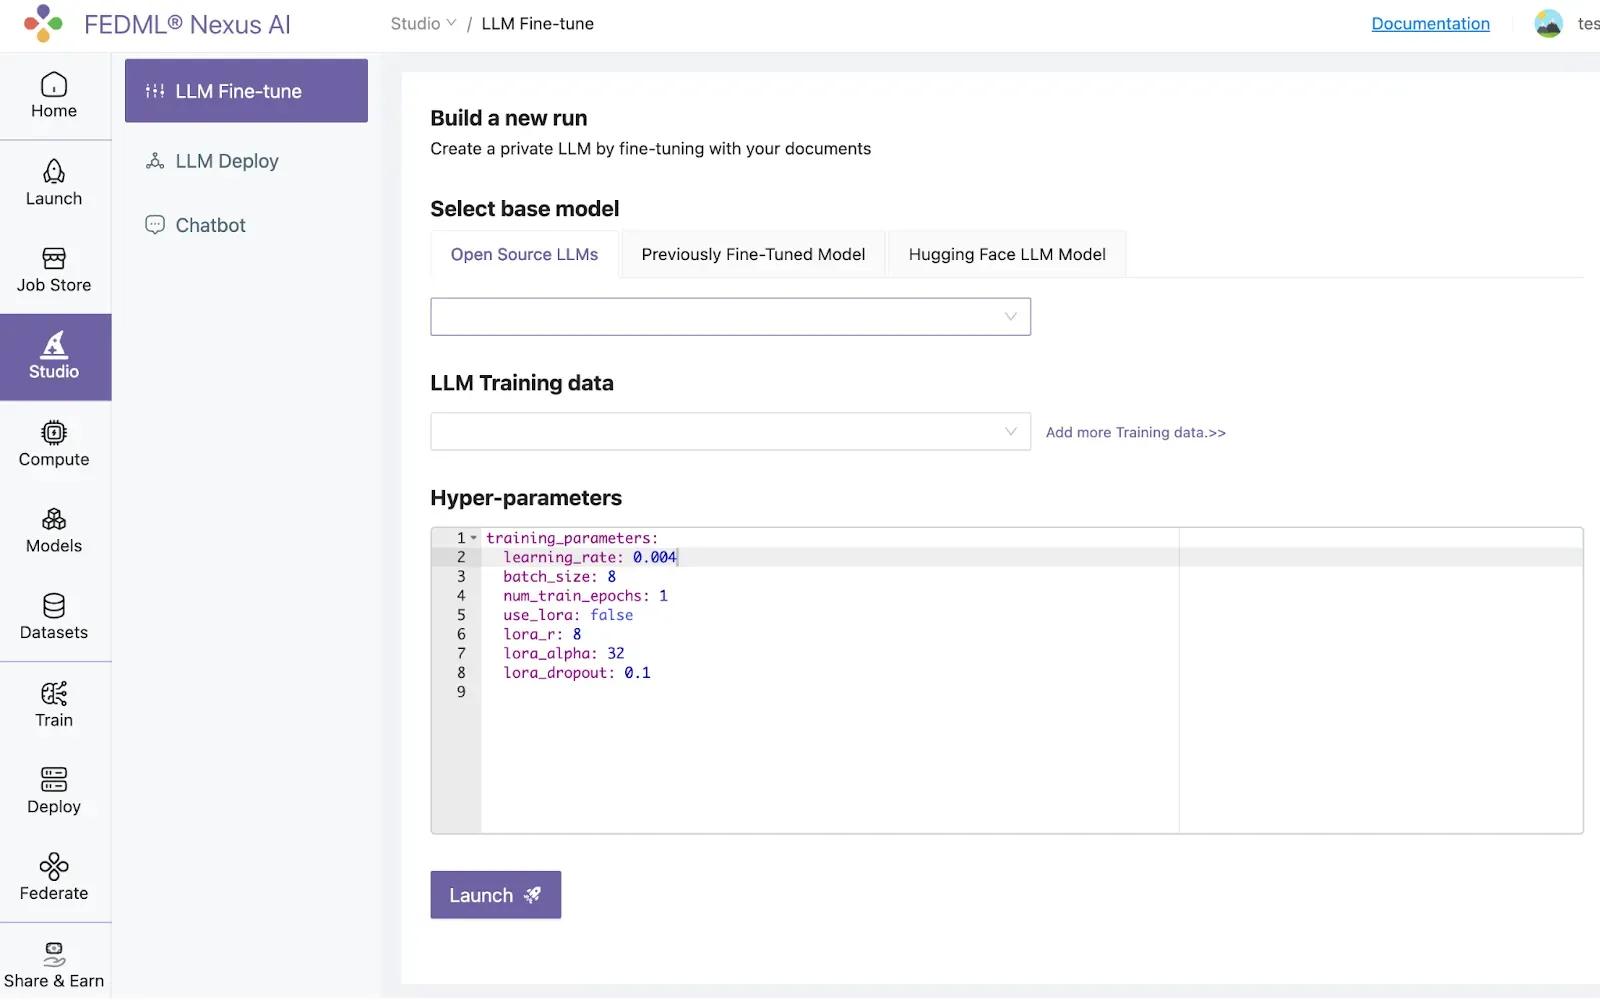The image size is (1600, 999).
Task: Open the Train icon
Action: click(54, 694)
